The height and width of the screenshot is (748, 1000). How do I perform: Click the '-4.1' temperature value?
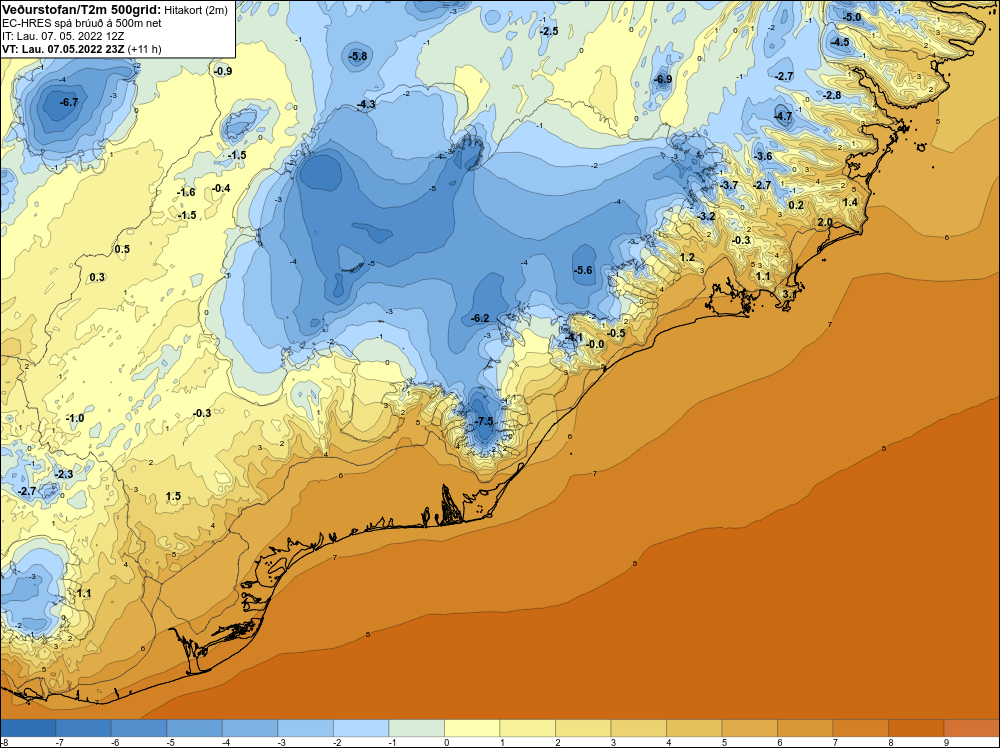[x=573, y=337]
